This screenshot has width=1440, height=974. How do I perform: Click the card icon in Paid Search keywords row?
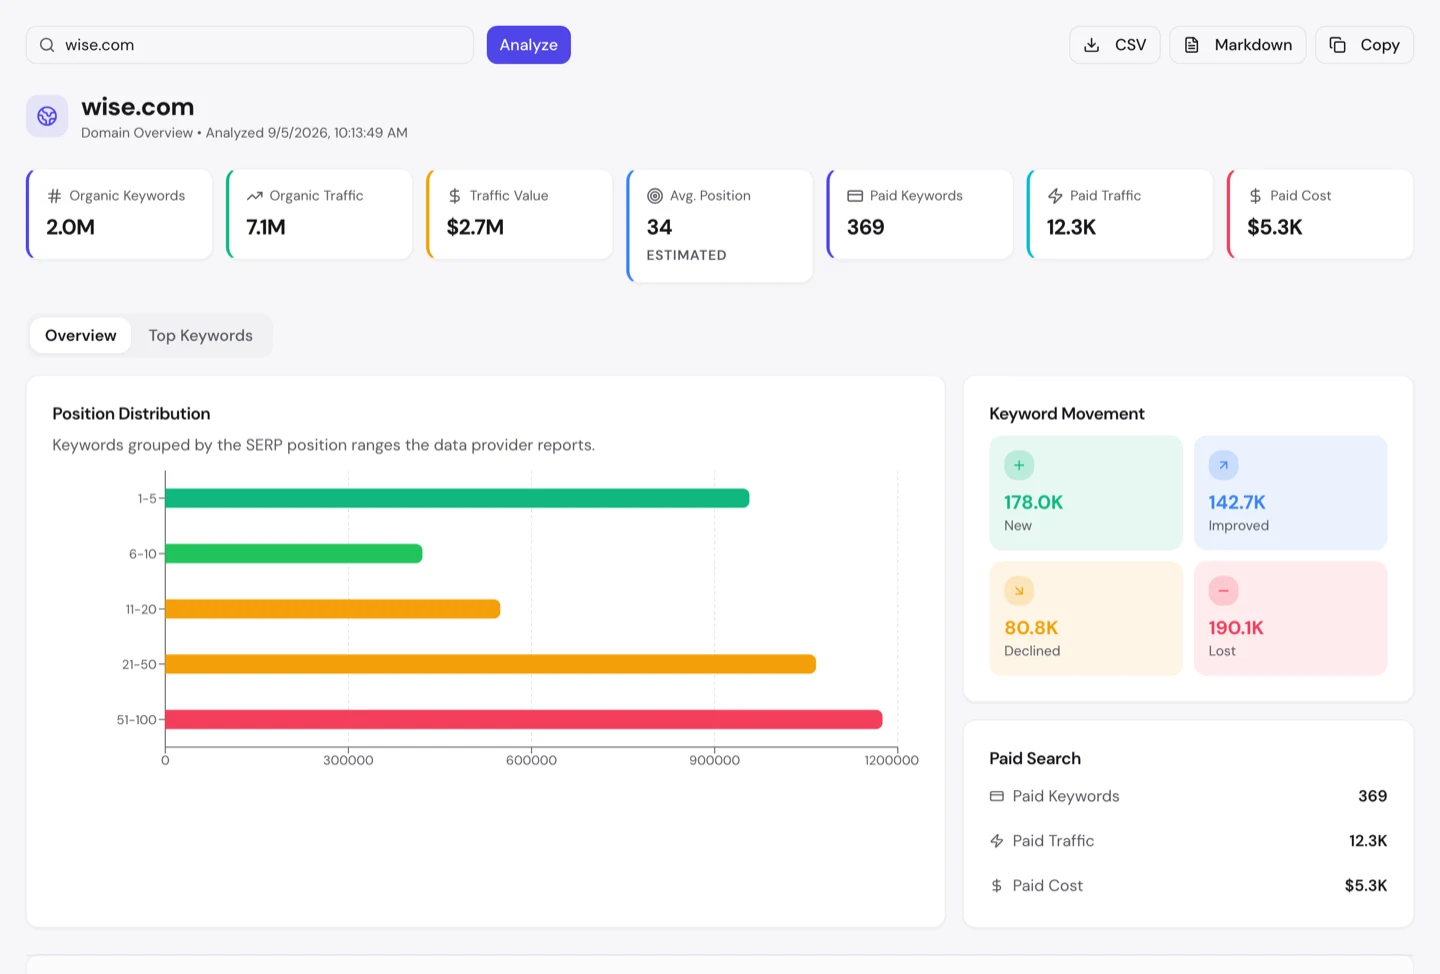click(x=997, y=796)
